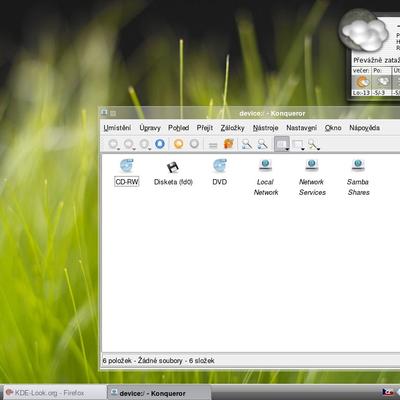Click the Forward navigation toolbar button
The height and width of the screenshot is (400, 400).
coord(145,144)
